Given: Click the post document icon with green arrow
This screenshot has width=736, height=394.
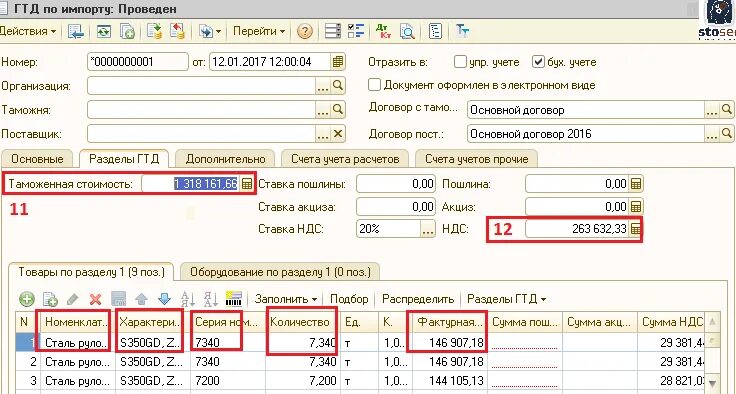Looking at the screenshot, I should point(154,31).
